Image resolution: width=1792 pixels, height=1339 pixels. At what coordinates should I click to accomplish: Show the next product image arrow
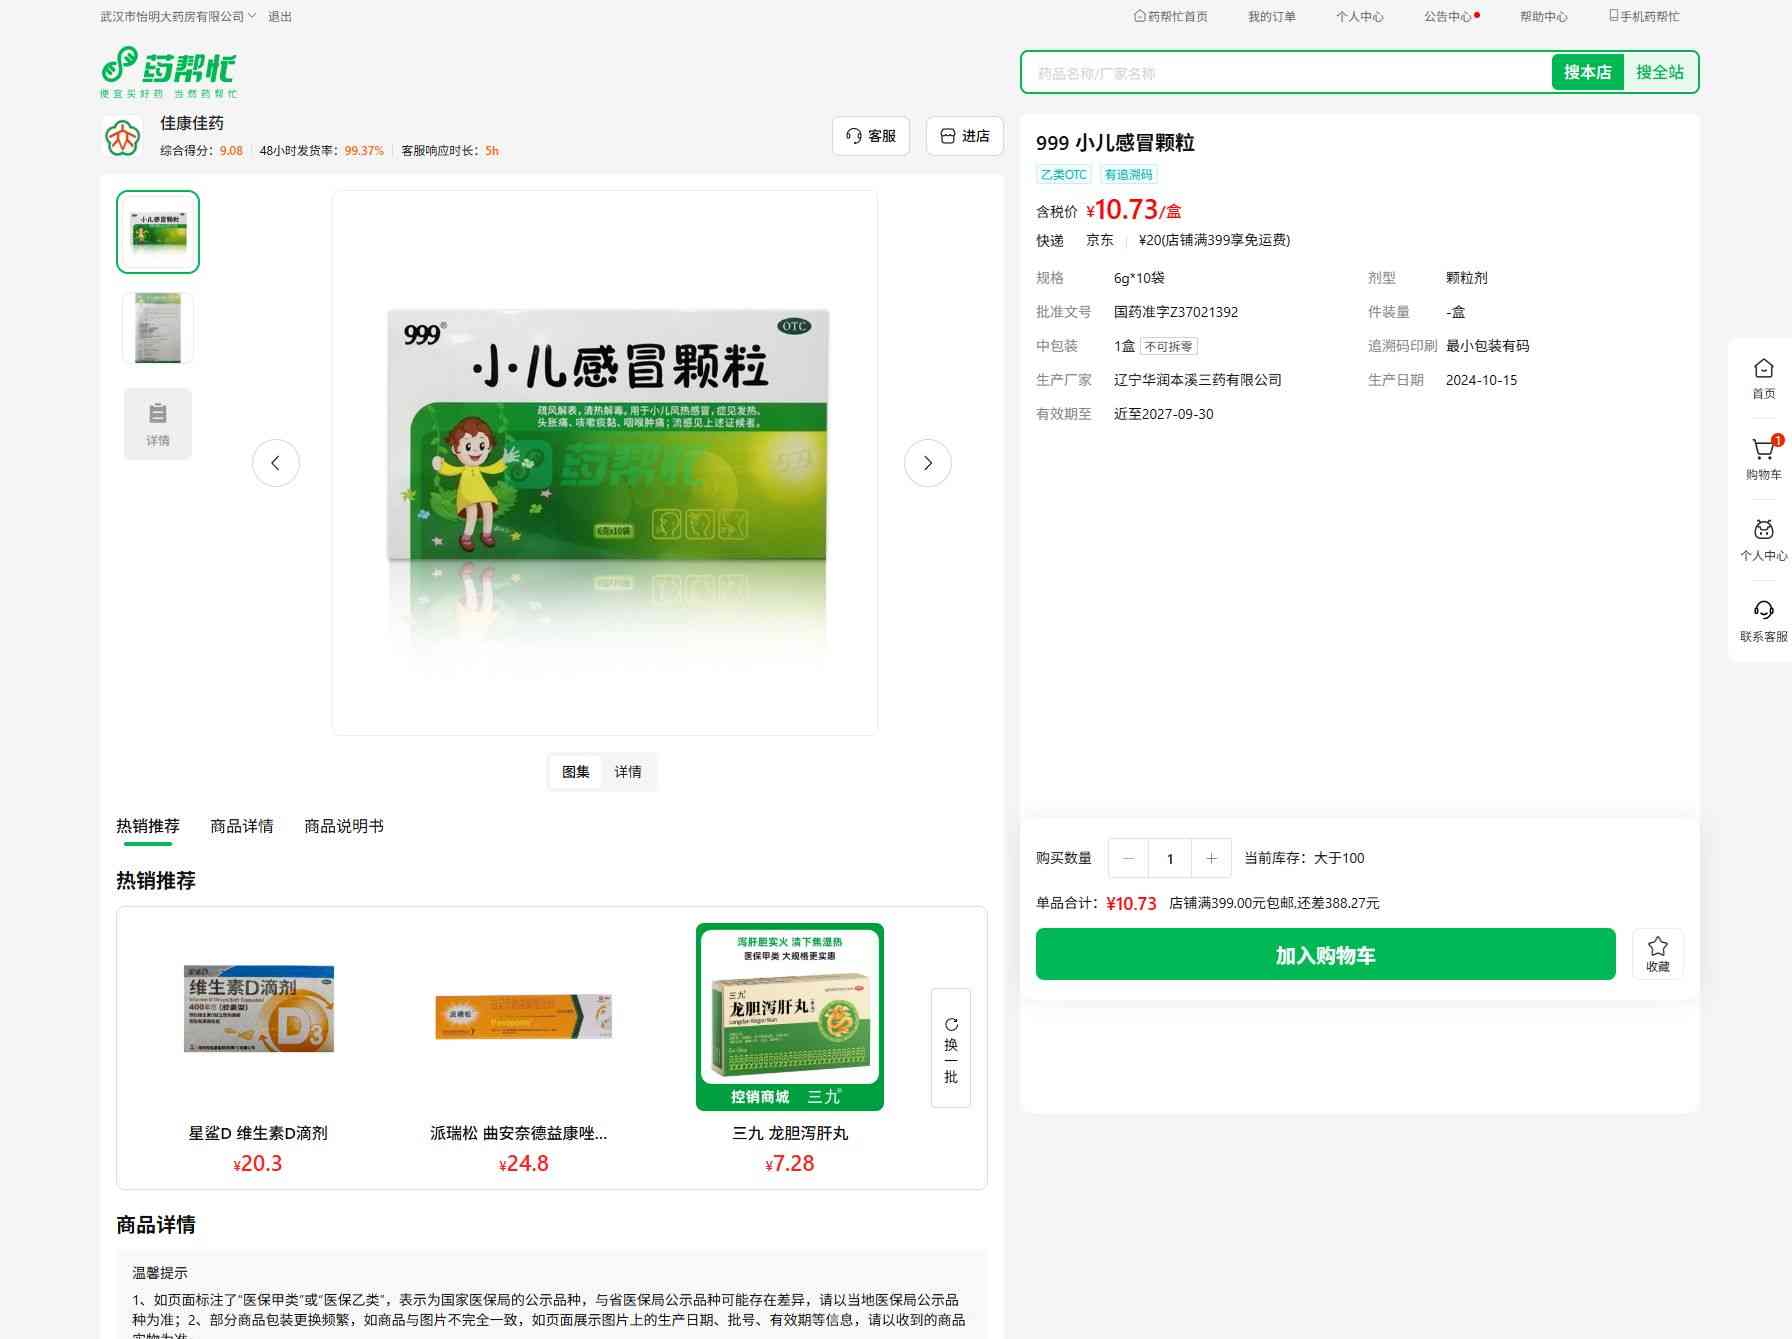coord(927,463)
